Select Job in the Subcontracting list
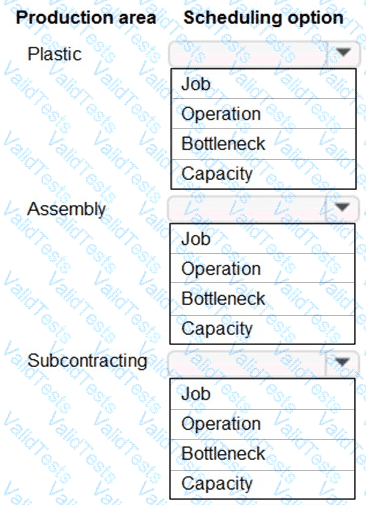The width and height of the screenshot is (366, 505). 263,394
